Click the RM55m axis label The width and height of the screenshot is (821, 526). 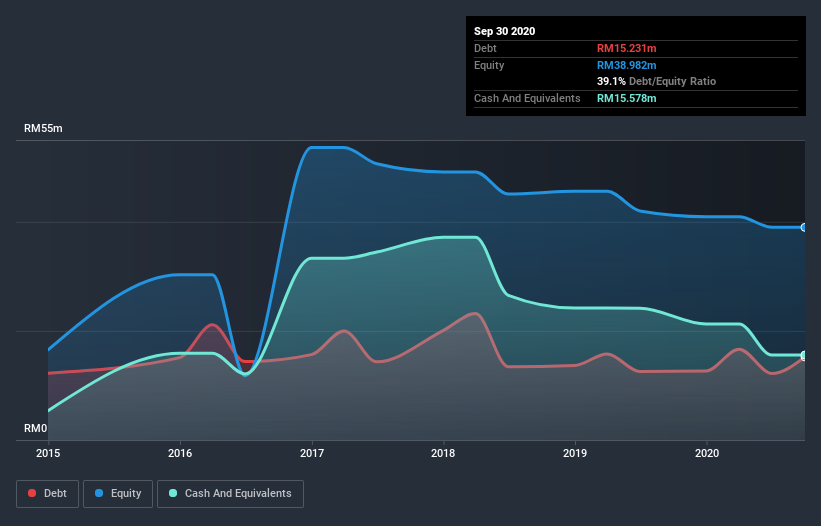[43, 128]
